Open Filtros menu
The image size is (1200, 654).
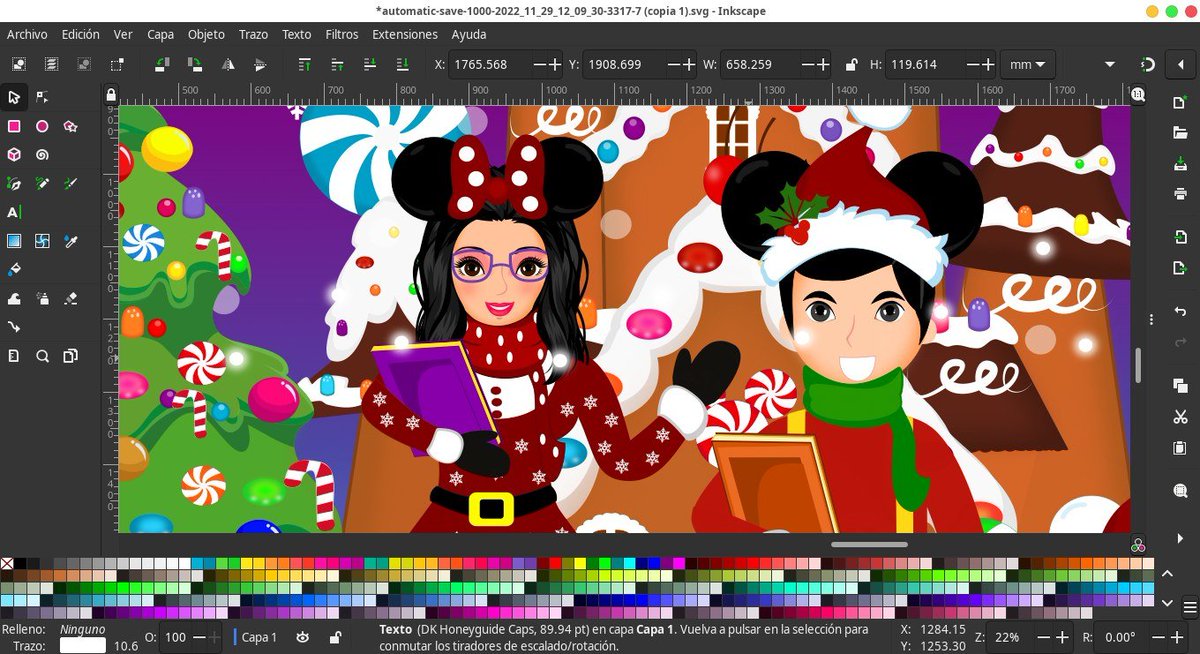click(342, 34)
